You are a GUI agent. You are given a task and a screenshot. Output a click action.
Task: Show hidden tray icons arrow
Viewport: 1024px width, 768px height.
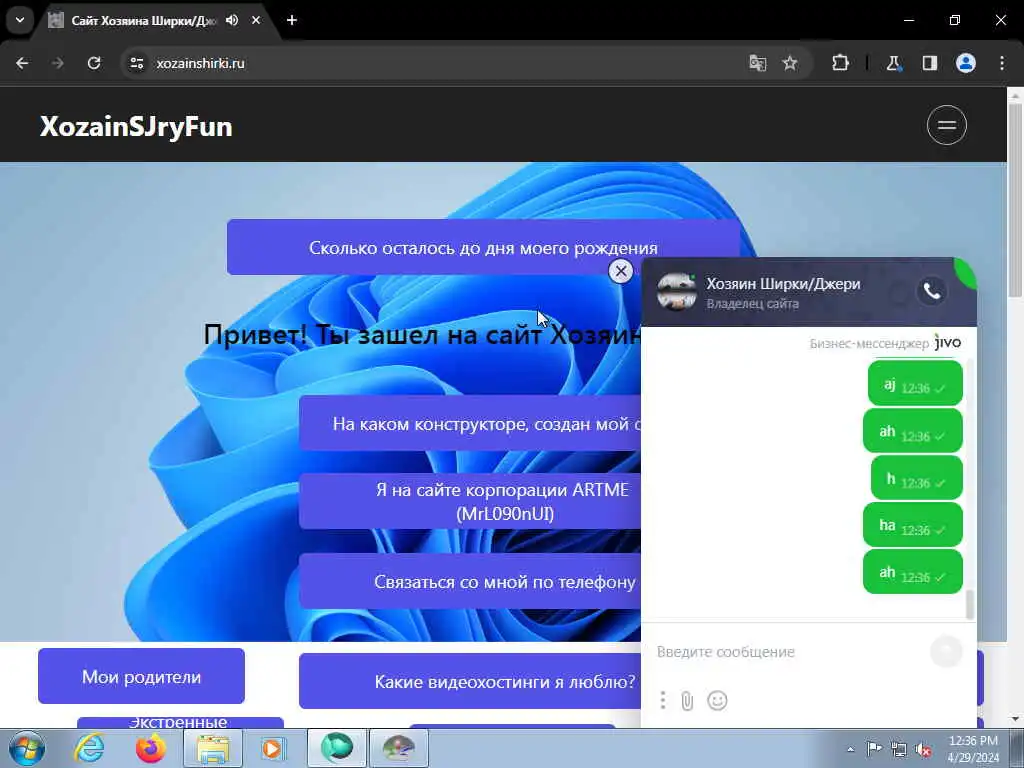(850, 749)
